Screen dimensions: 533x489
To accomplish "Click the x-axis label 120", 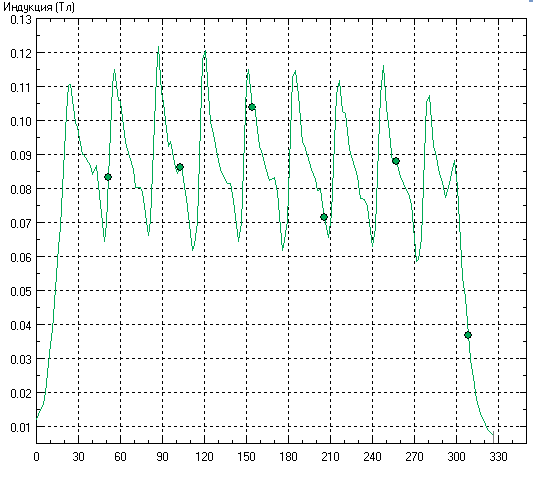I will point(204,457).
